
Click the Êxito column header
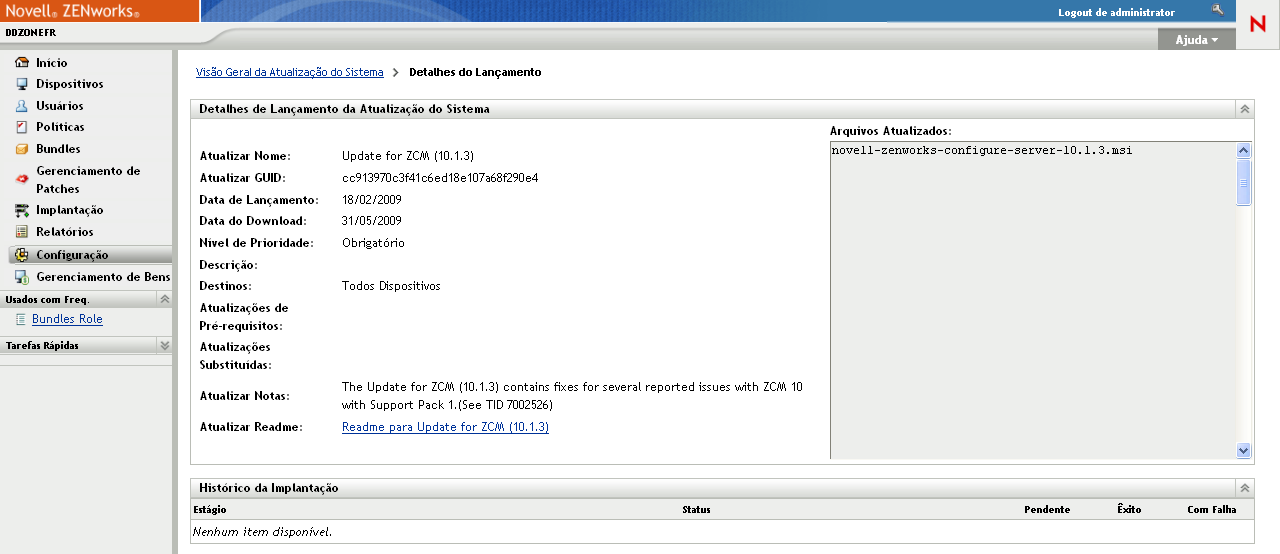point(1129,510)
